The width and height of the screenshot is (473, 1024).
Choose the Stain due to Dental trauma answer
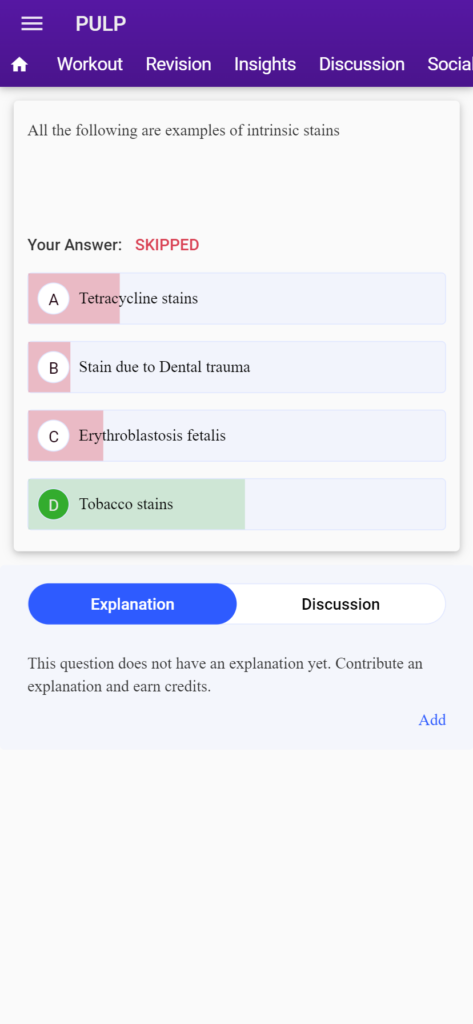236,367
